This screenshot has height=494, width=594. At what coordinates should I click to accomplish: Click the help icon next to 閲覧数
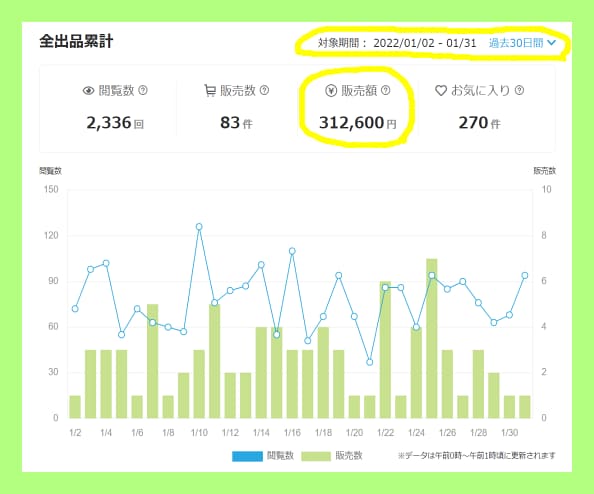click(x=143, y=90)
